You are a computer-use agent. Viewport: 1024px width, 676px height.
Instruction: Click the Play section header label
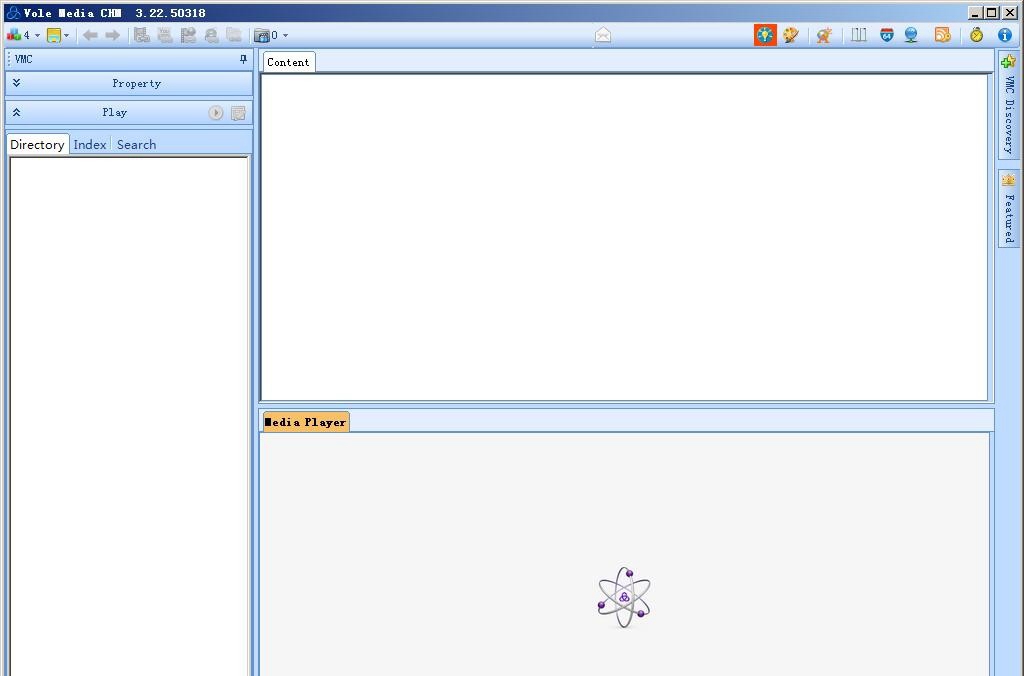115,112
